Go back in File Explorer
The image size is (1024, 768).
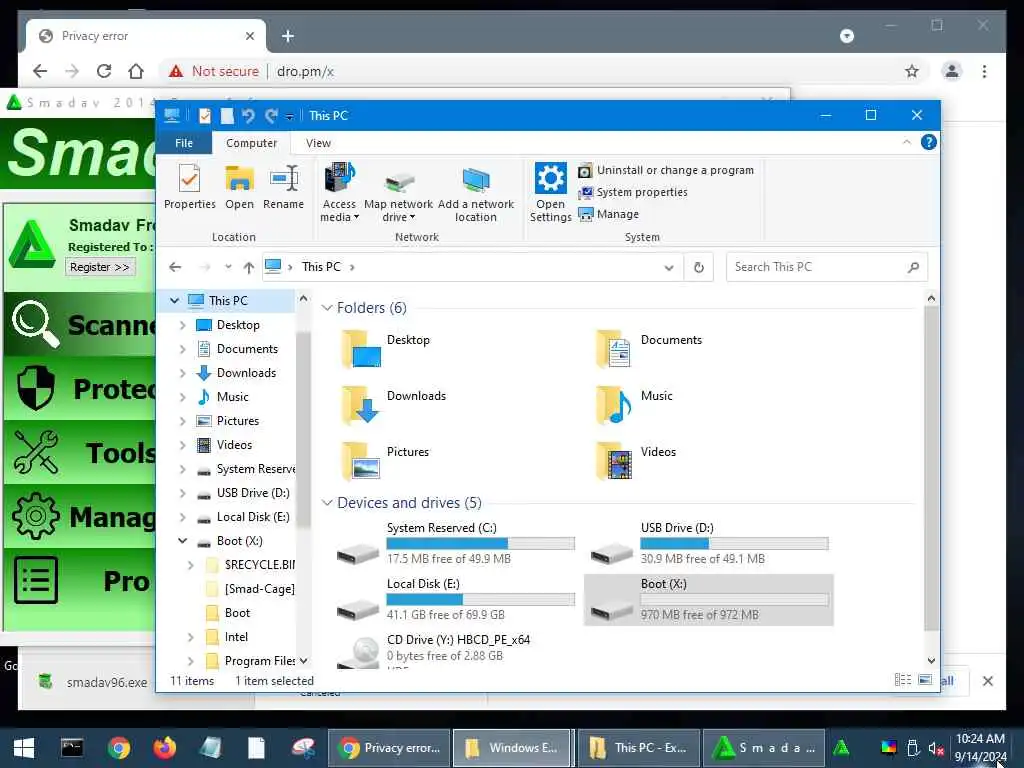[175, 267]
